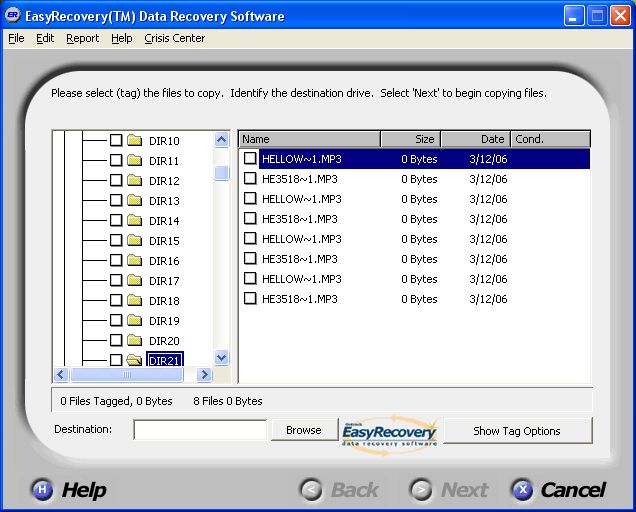
Task: Click the DIR16 folder icon
Action: [134, 260]
